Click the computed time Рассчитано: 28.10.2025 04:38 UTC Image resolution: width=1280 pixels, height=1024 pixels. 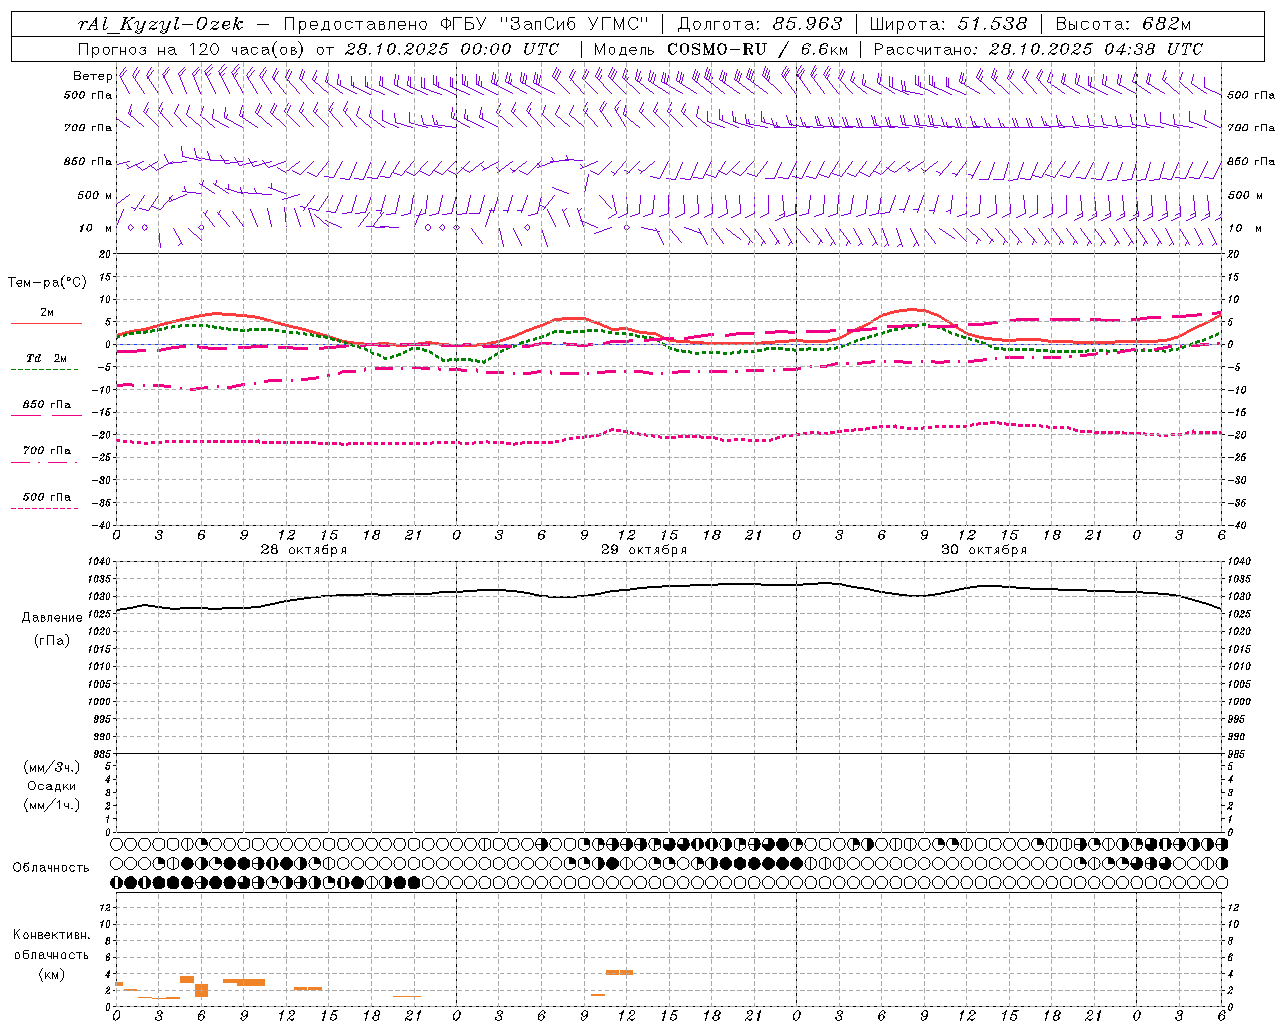[x=1038, y=49]
